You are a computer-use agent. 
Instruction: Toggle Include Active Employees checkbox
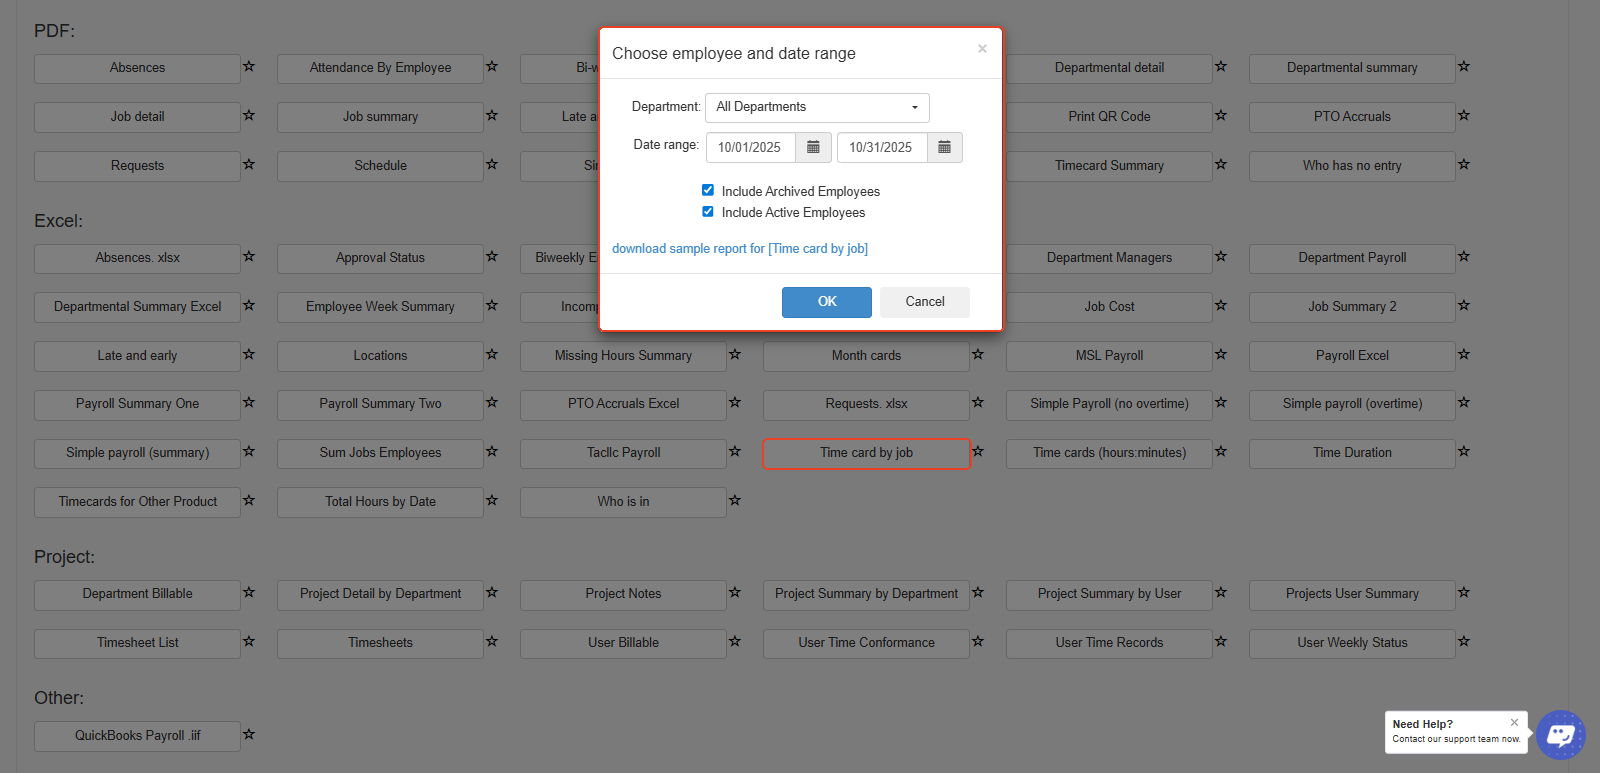[x=708, y=212]
